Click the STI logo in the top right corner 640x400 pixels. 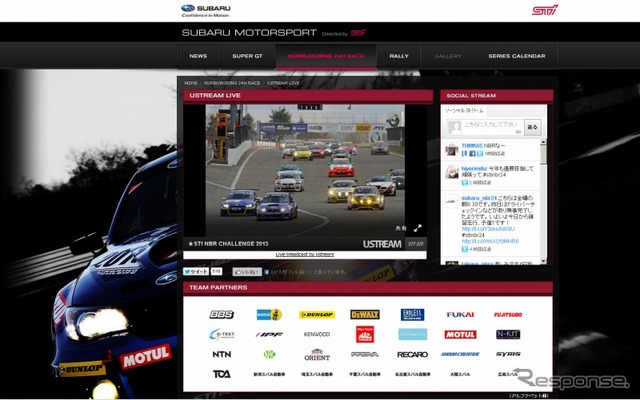point(545,10)
